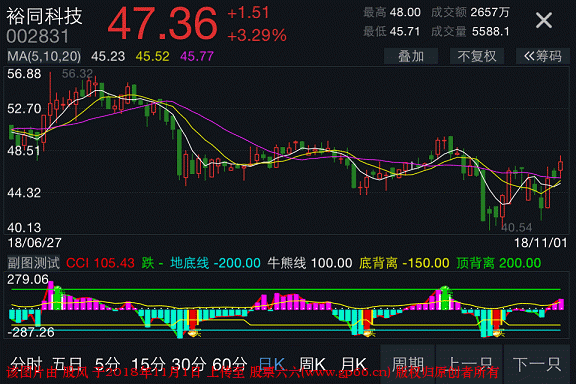The height and width of the screenshot is (384, 576).
Task: Click the 裕同科技 stock name
Action: (44, 17)
